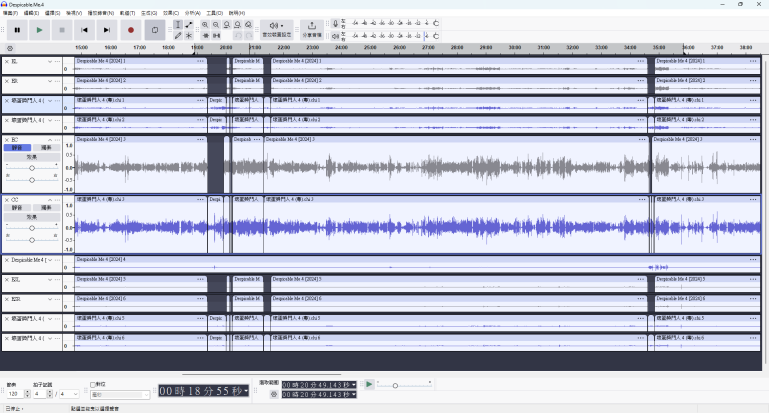Screen dimensions: 769x413
Task: Expand the BL track chevron
Action: point(50,61)
